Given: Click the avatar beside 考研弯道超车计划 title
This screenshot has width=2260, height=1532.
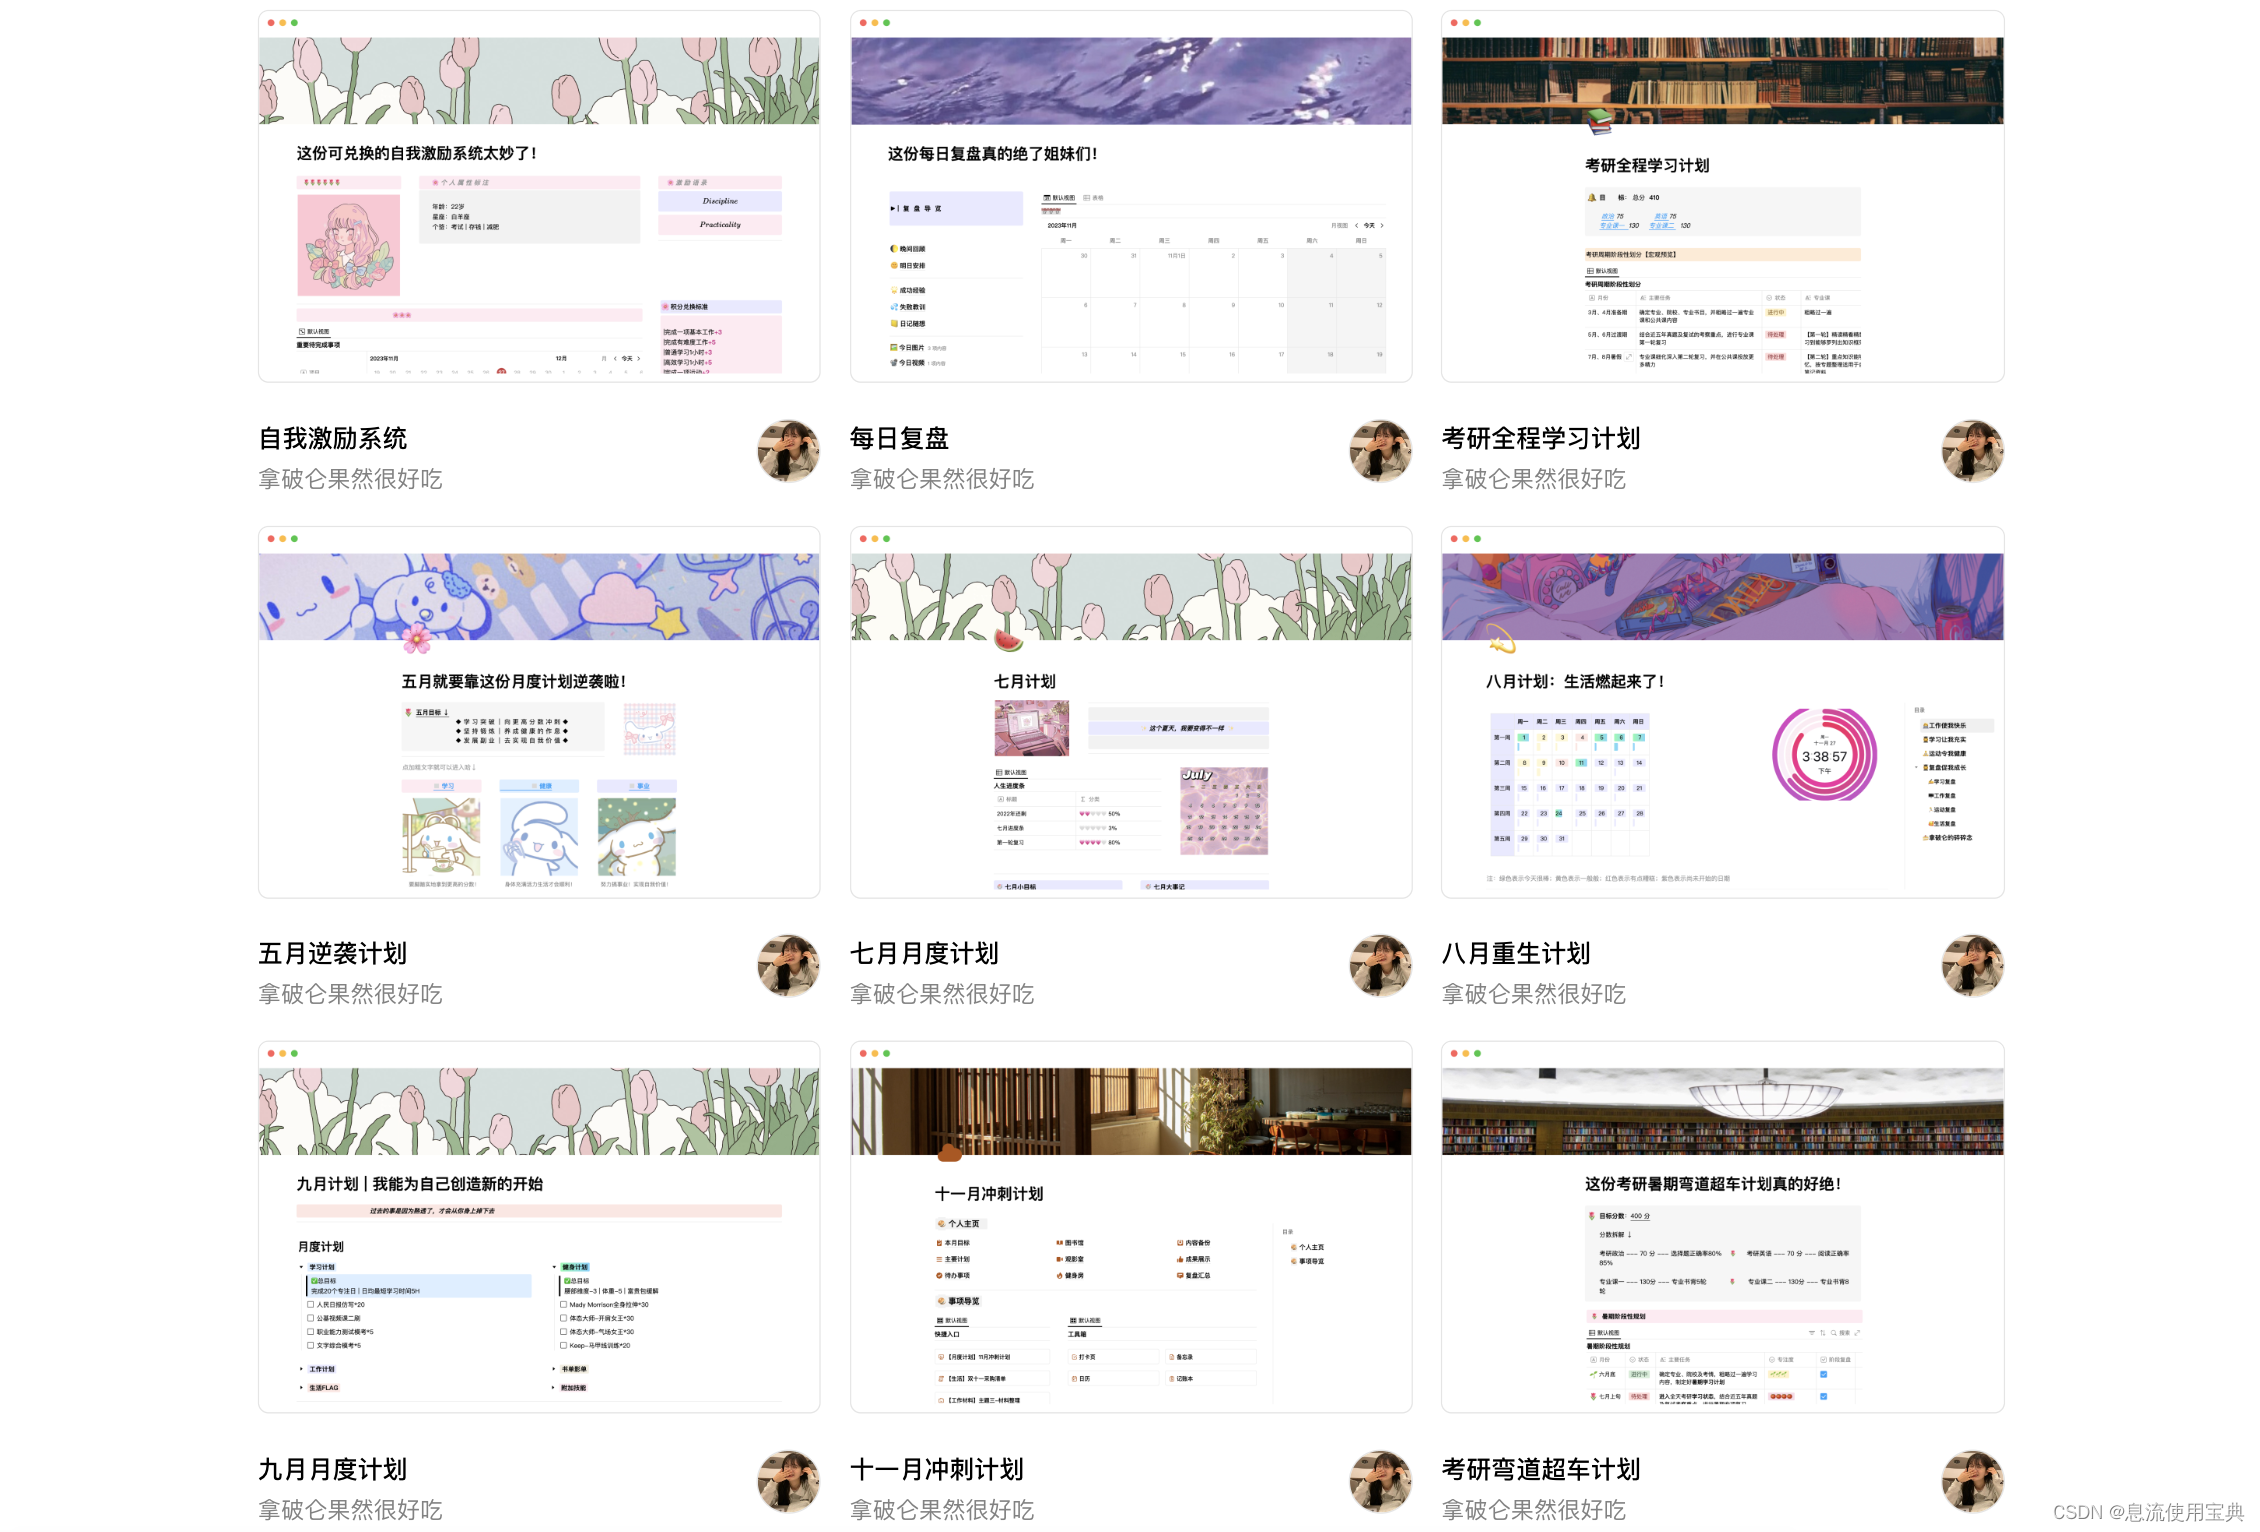Looking at the screenshot, I should (1972, 1482).
